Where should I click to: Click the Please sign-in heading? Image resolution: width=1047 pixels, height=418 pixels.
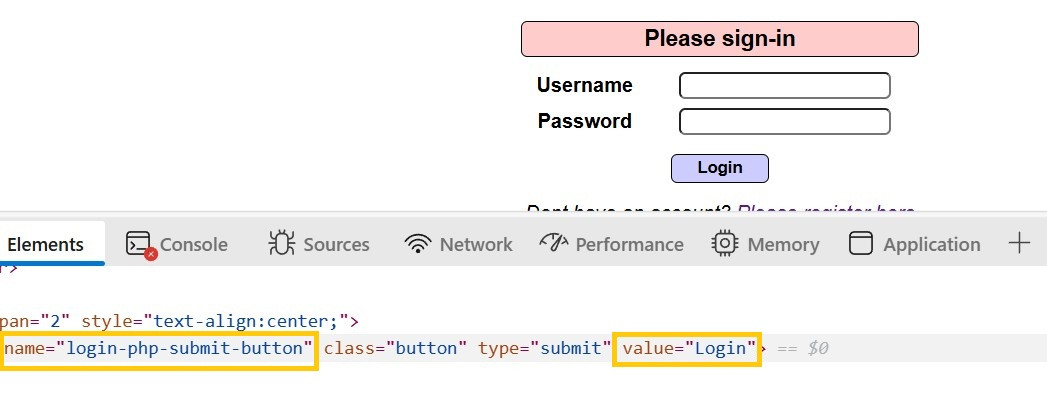[719, 39]
